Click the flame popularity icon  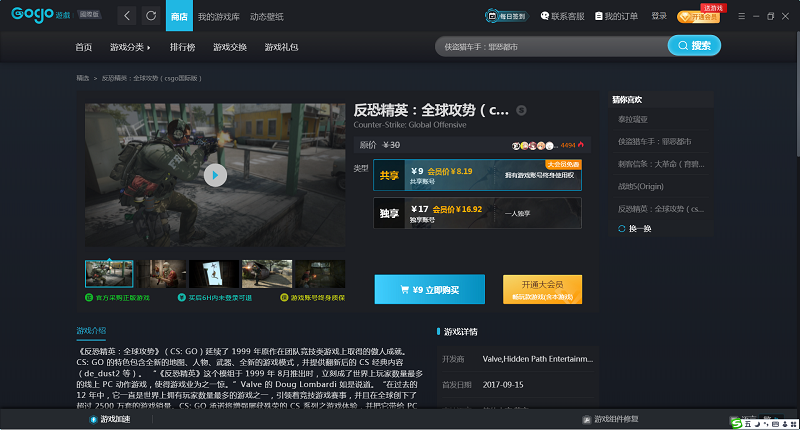581,145
